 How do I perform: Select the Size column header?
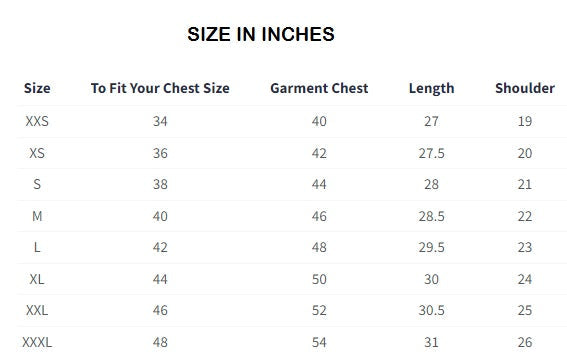(37, 88)
